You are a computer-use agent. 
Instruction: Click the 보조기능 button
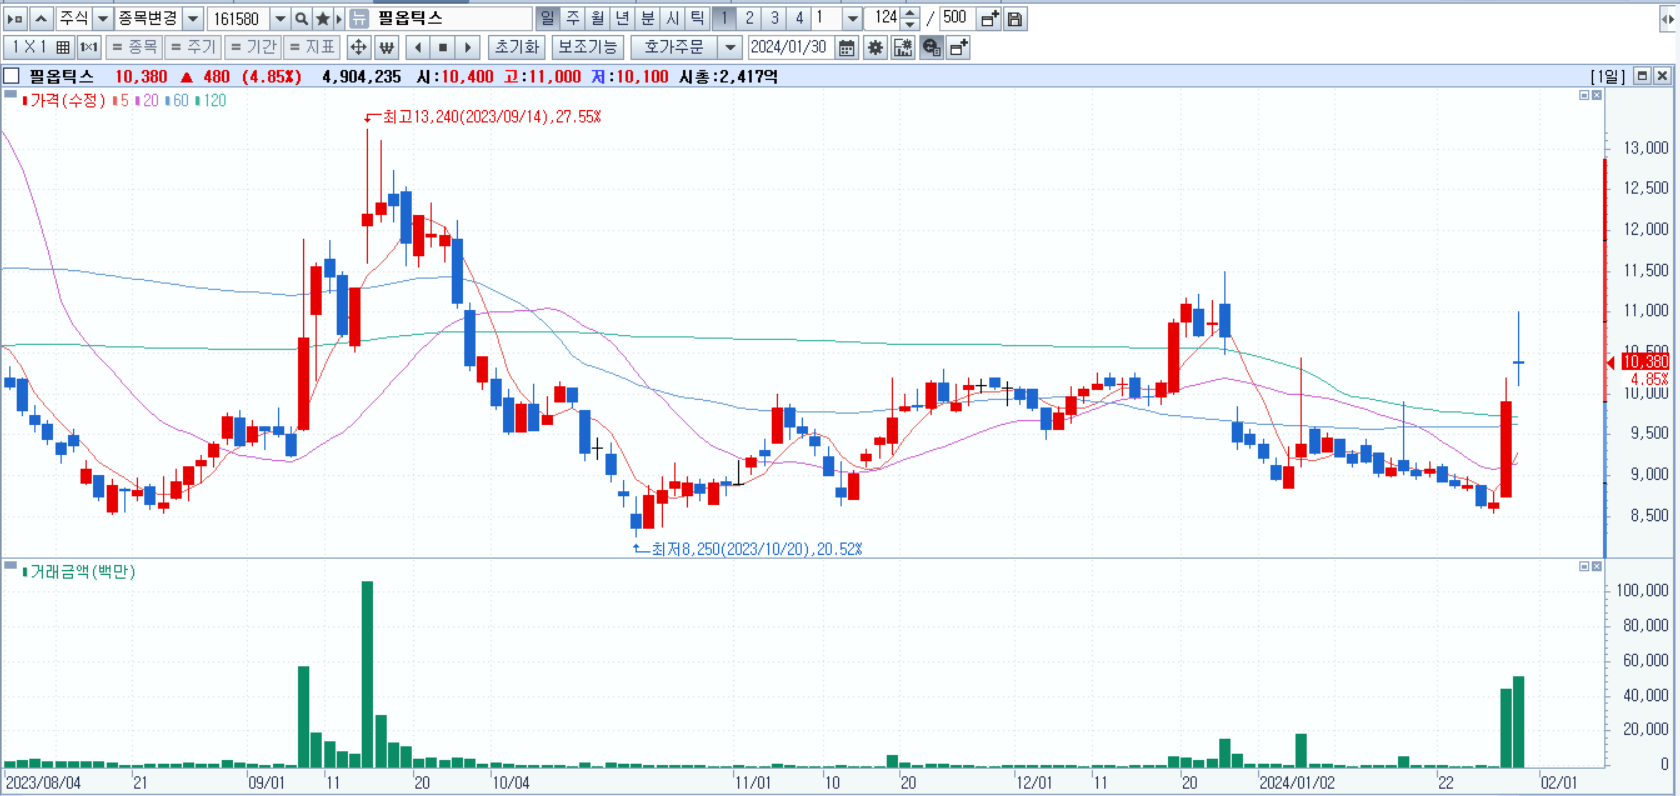pos(587,47)
